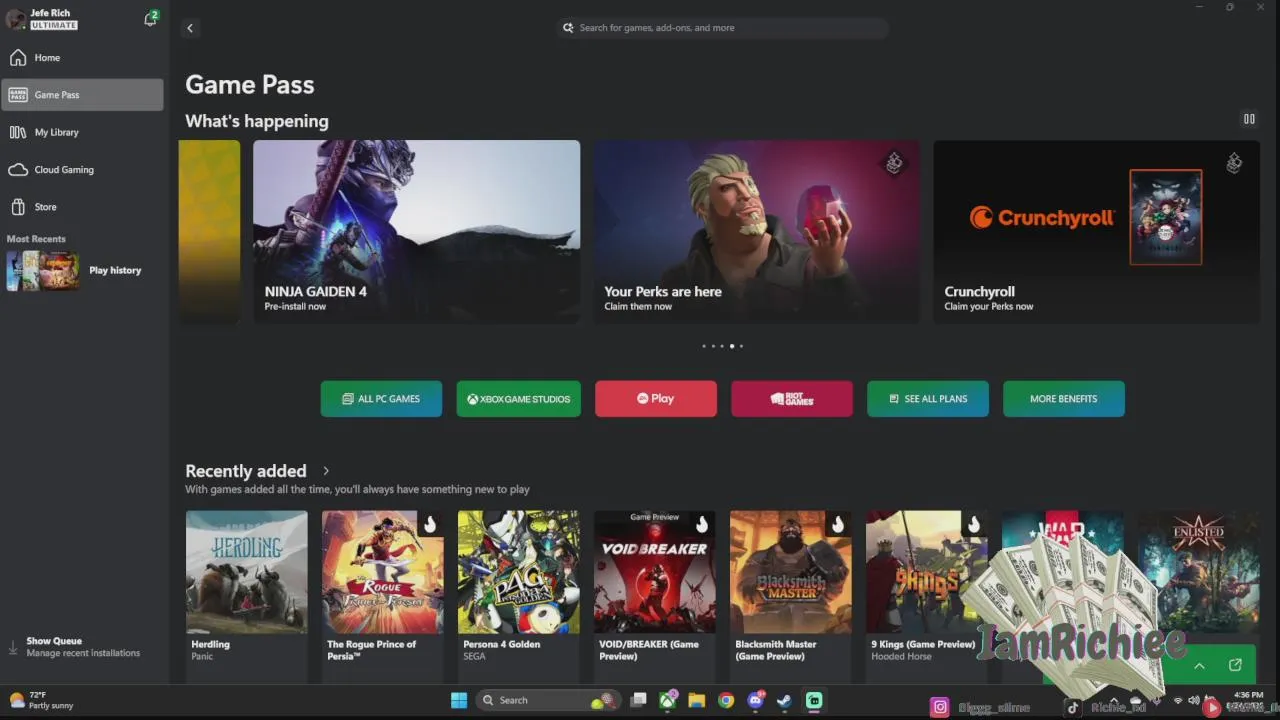Image resolution: width=1280 pixels, height=720 pixels.
Task: Click the red EA Play button
Action: pyautogui.click(x=655, y=399)
